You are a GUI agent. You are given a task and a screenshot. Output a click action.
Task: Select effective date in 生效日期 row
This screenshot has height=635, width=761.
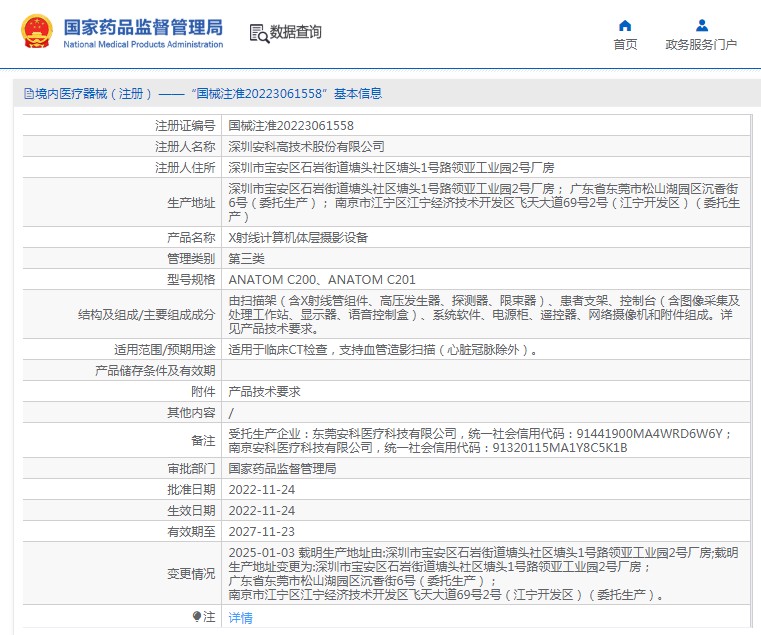(262, 511)
